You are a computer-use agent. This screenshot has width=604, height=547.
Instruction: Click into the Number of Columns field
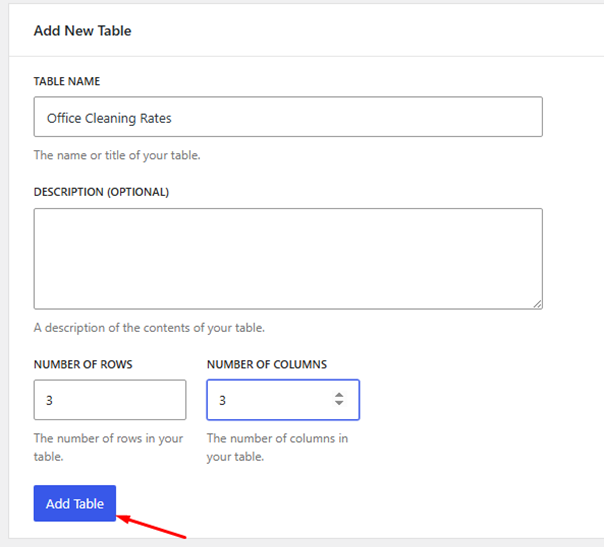270,400
